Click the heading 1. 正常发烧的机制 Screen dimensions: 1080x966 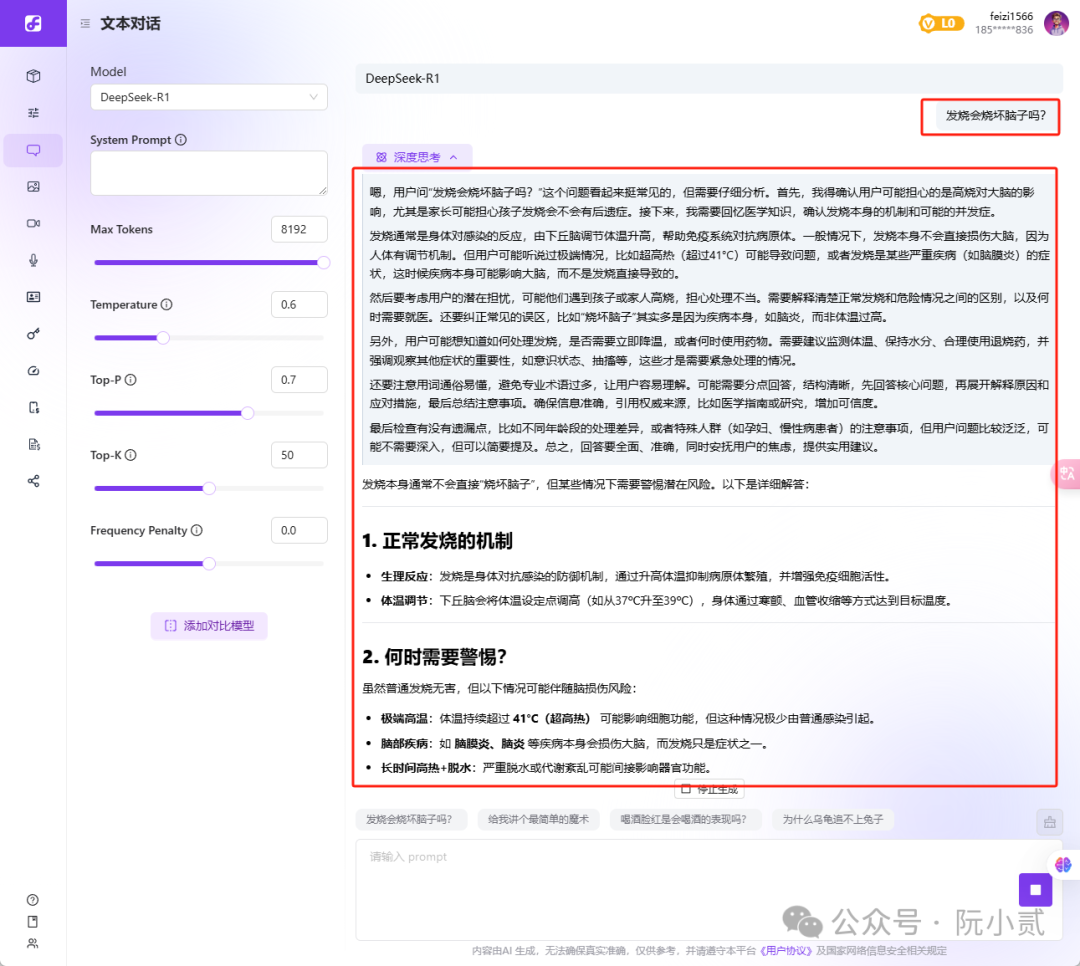point(437,541)
